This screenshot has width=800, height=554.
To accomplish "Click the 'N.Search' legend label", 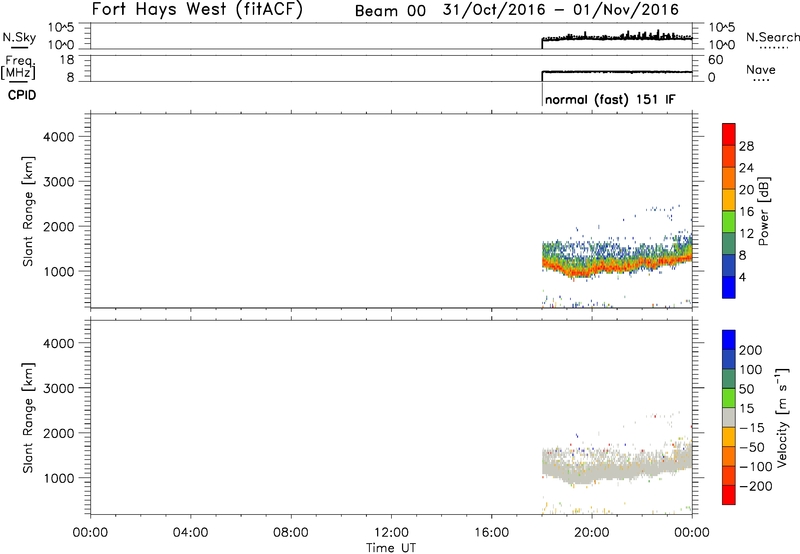I will pyautogui.click(x=772, y=37).
